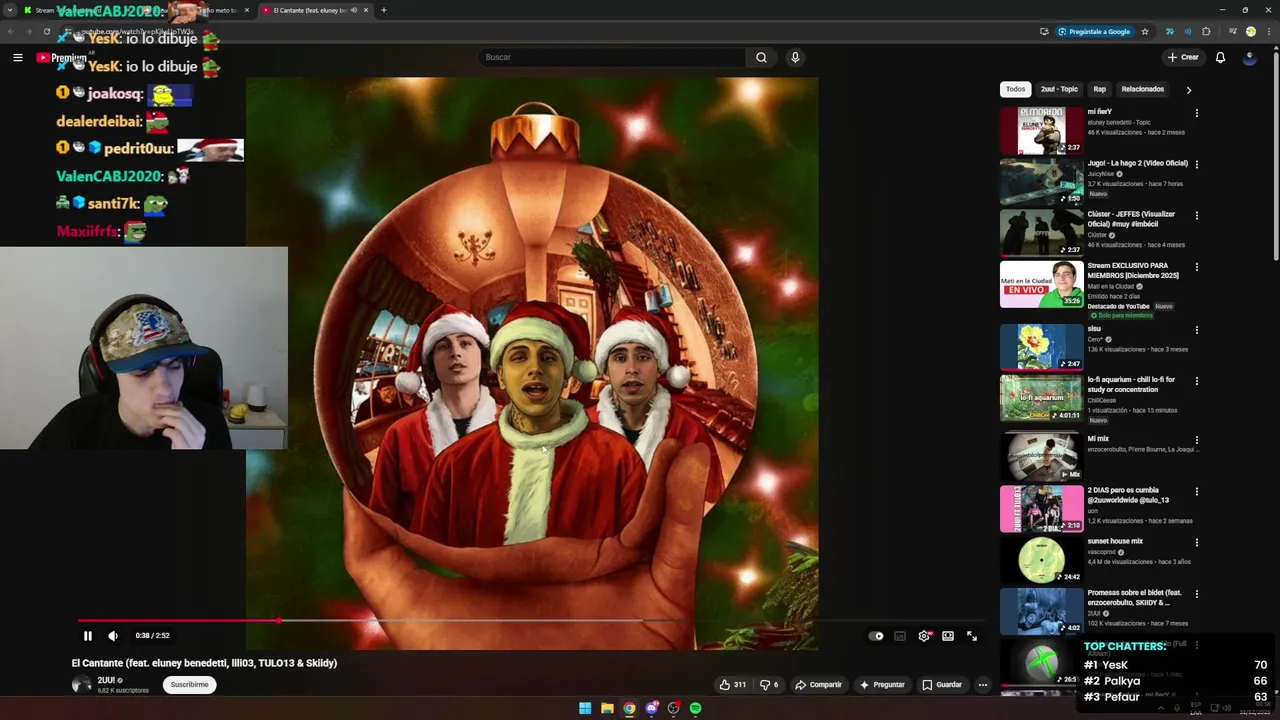Open Chrome extensions puzzle icon

coord(1206,32)
